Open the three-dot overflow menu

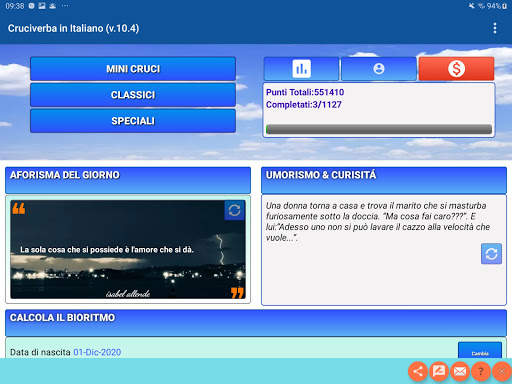[495, 28]
